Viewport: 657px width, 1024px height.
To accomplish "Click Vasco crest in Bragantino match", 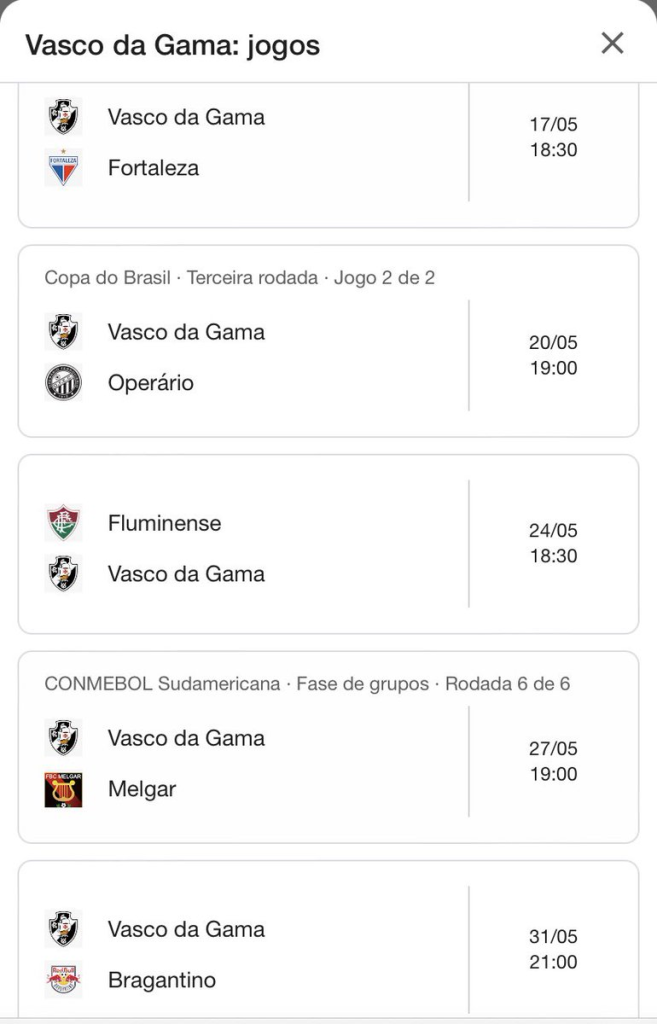I will 64,929.
